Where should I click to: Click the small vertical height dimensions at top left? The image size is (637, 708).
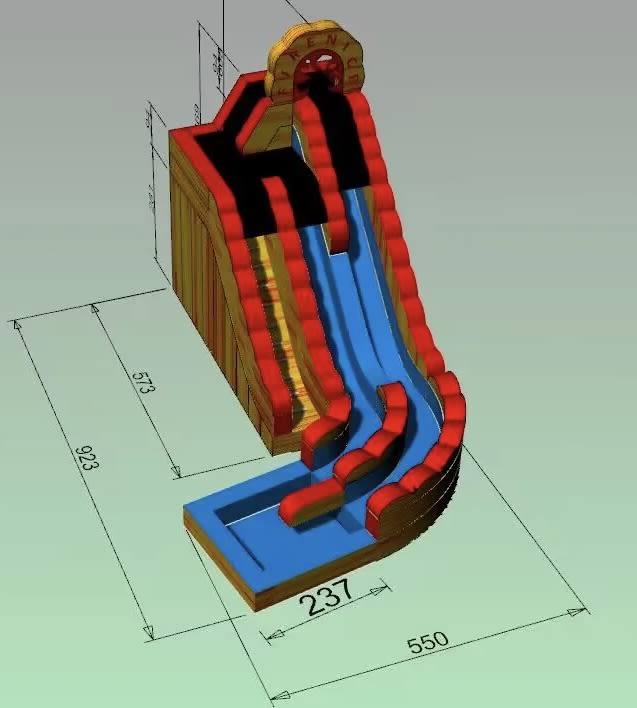[215, 60]
